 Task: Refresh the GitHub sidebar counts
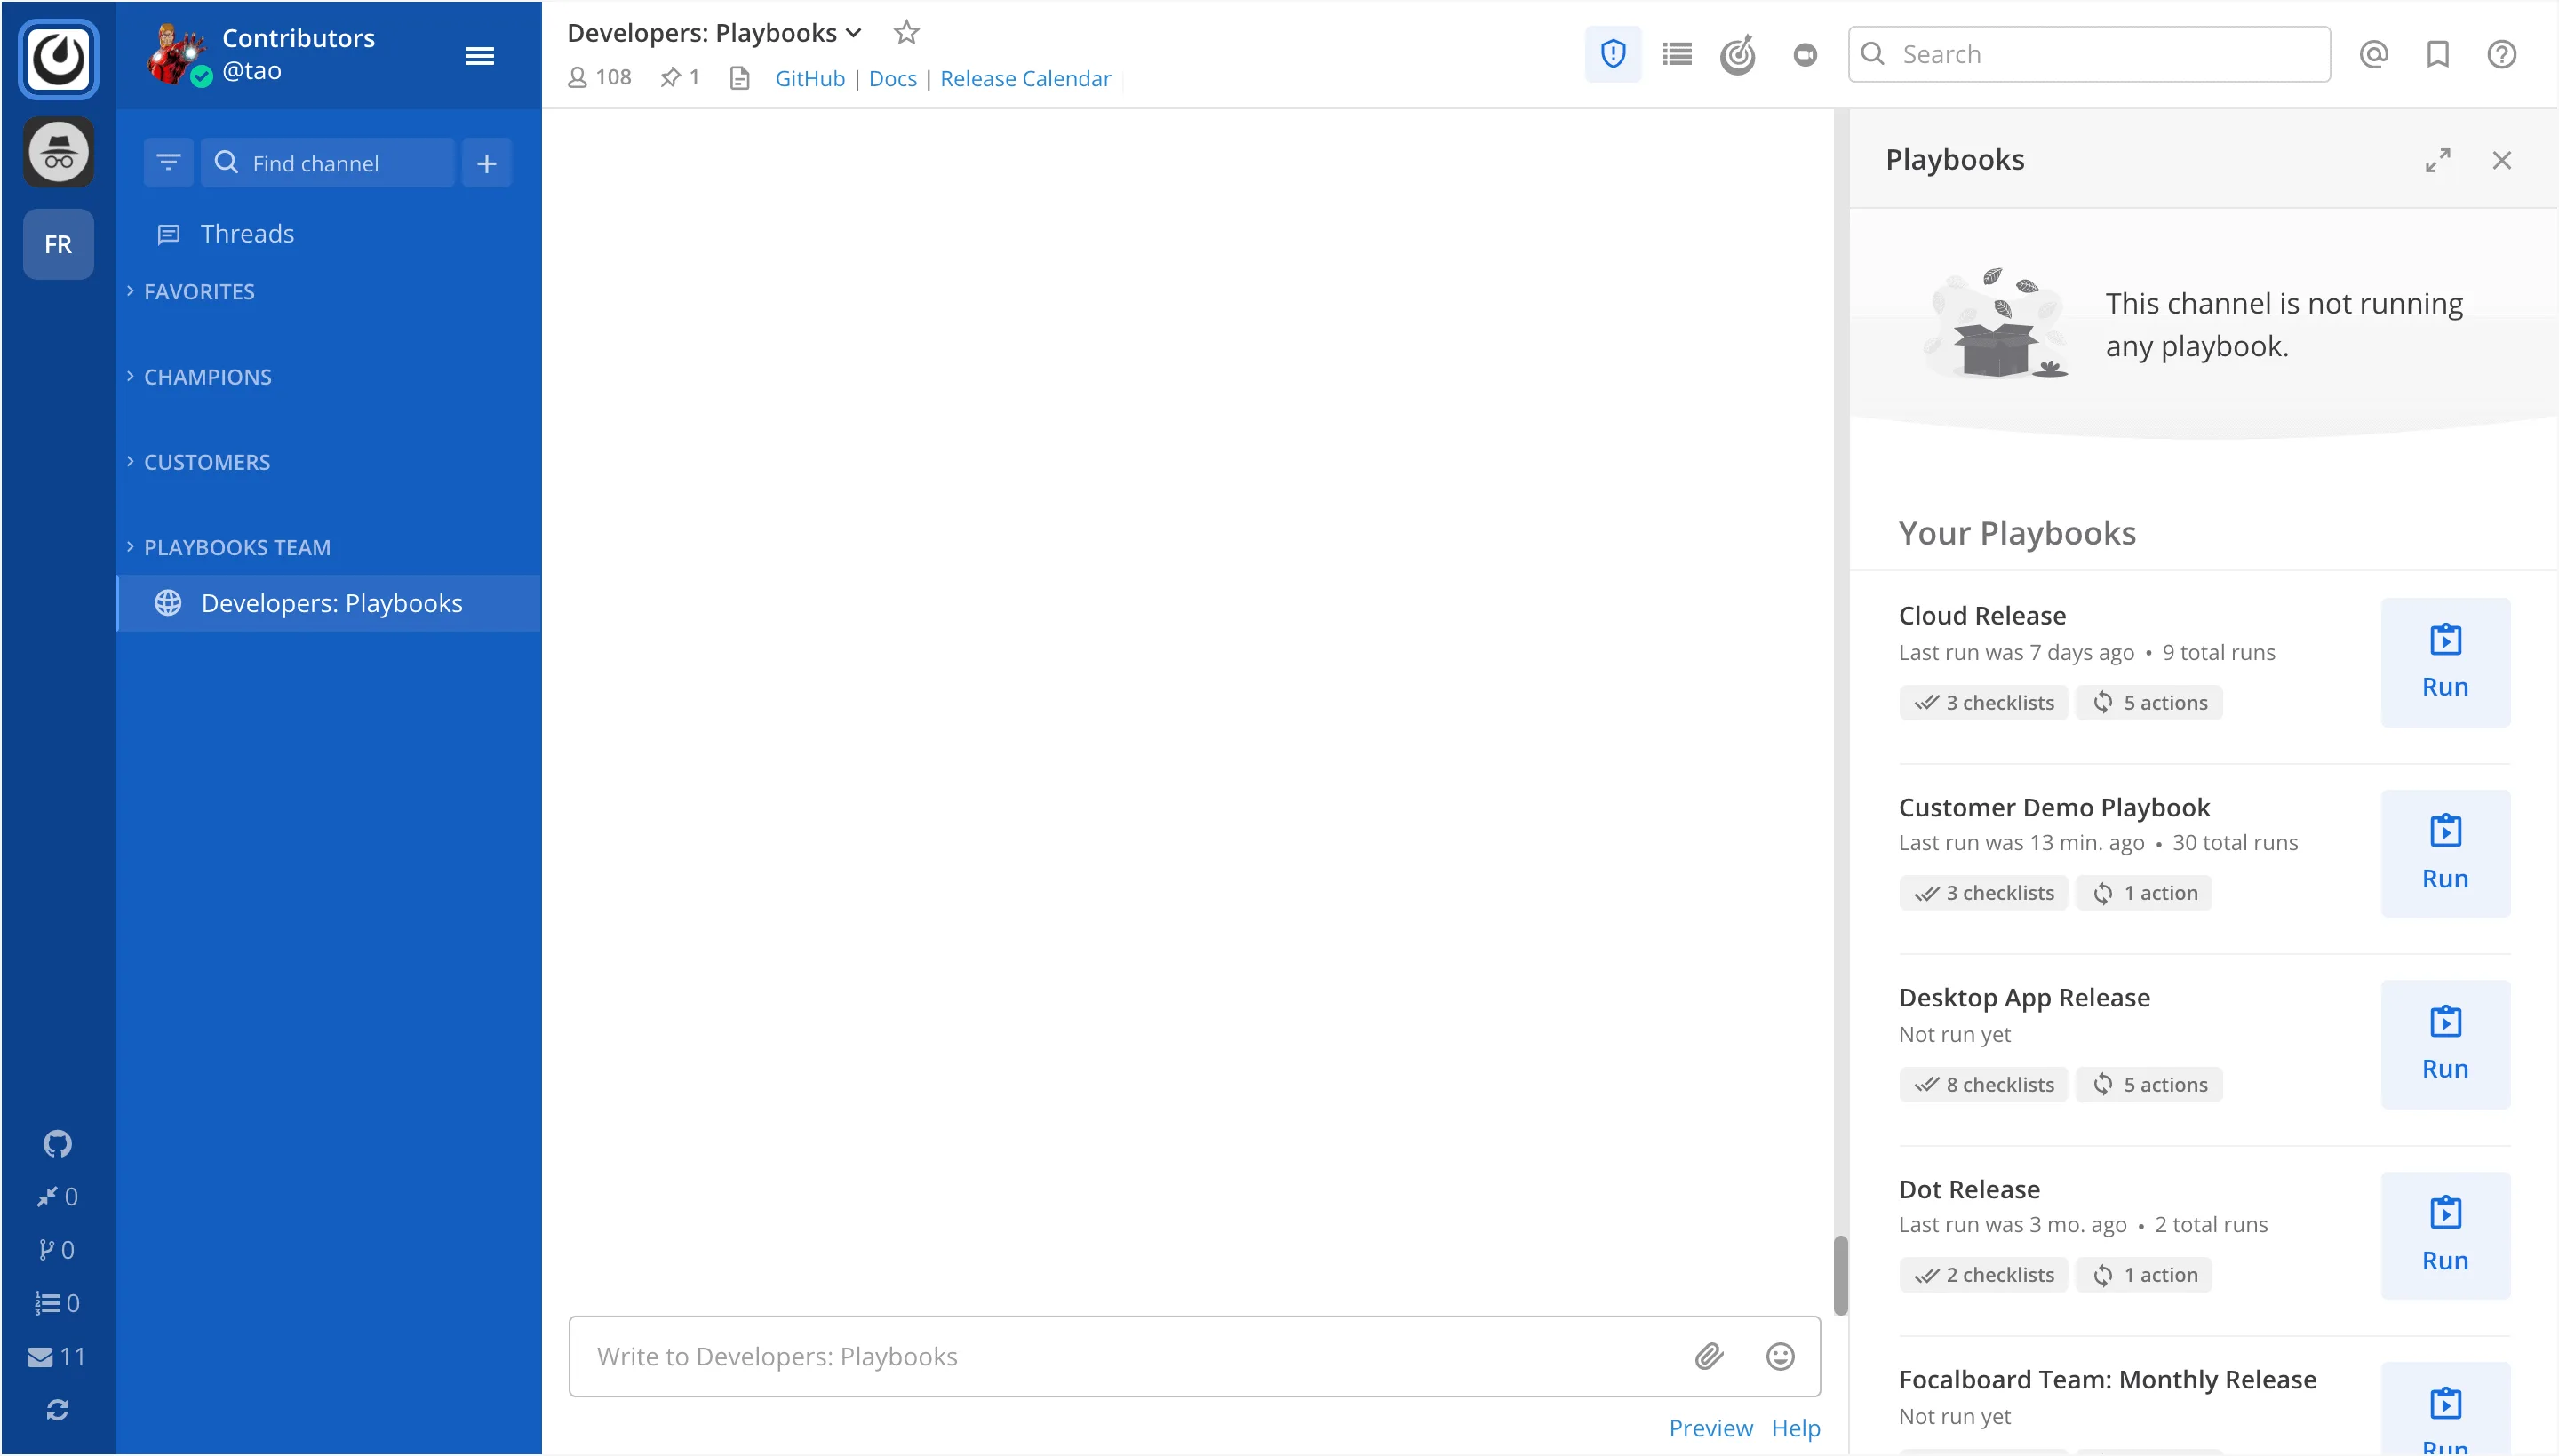coord(58,1409)
